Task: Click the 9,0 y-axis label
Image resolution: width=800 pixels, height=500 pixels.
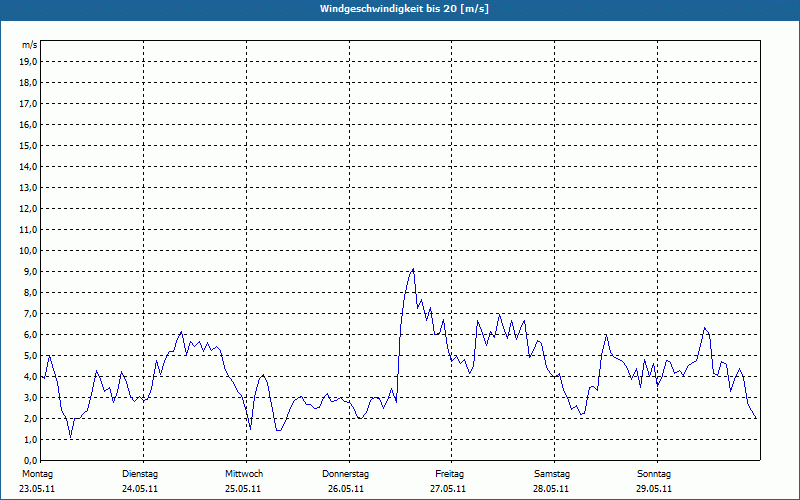Action: [x=30, y=271]
